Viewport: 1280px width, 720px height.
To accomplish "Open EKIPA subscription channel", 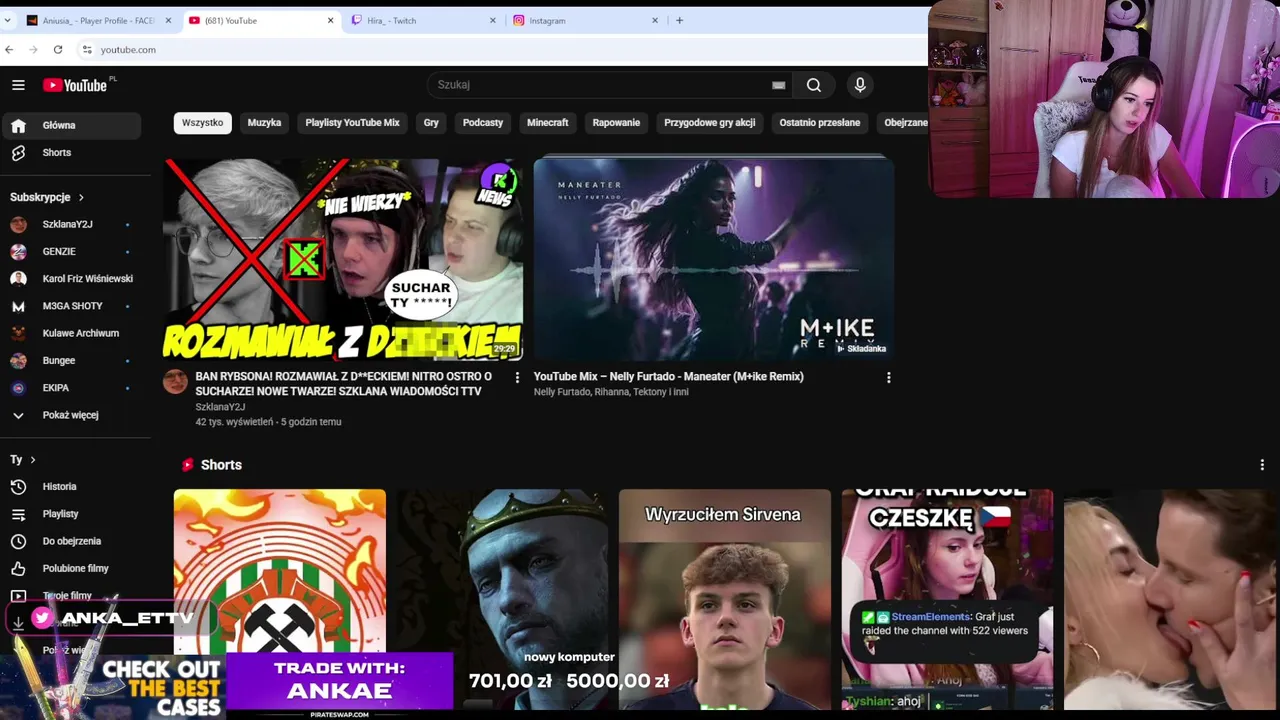I will tap(70, 387).
